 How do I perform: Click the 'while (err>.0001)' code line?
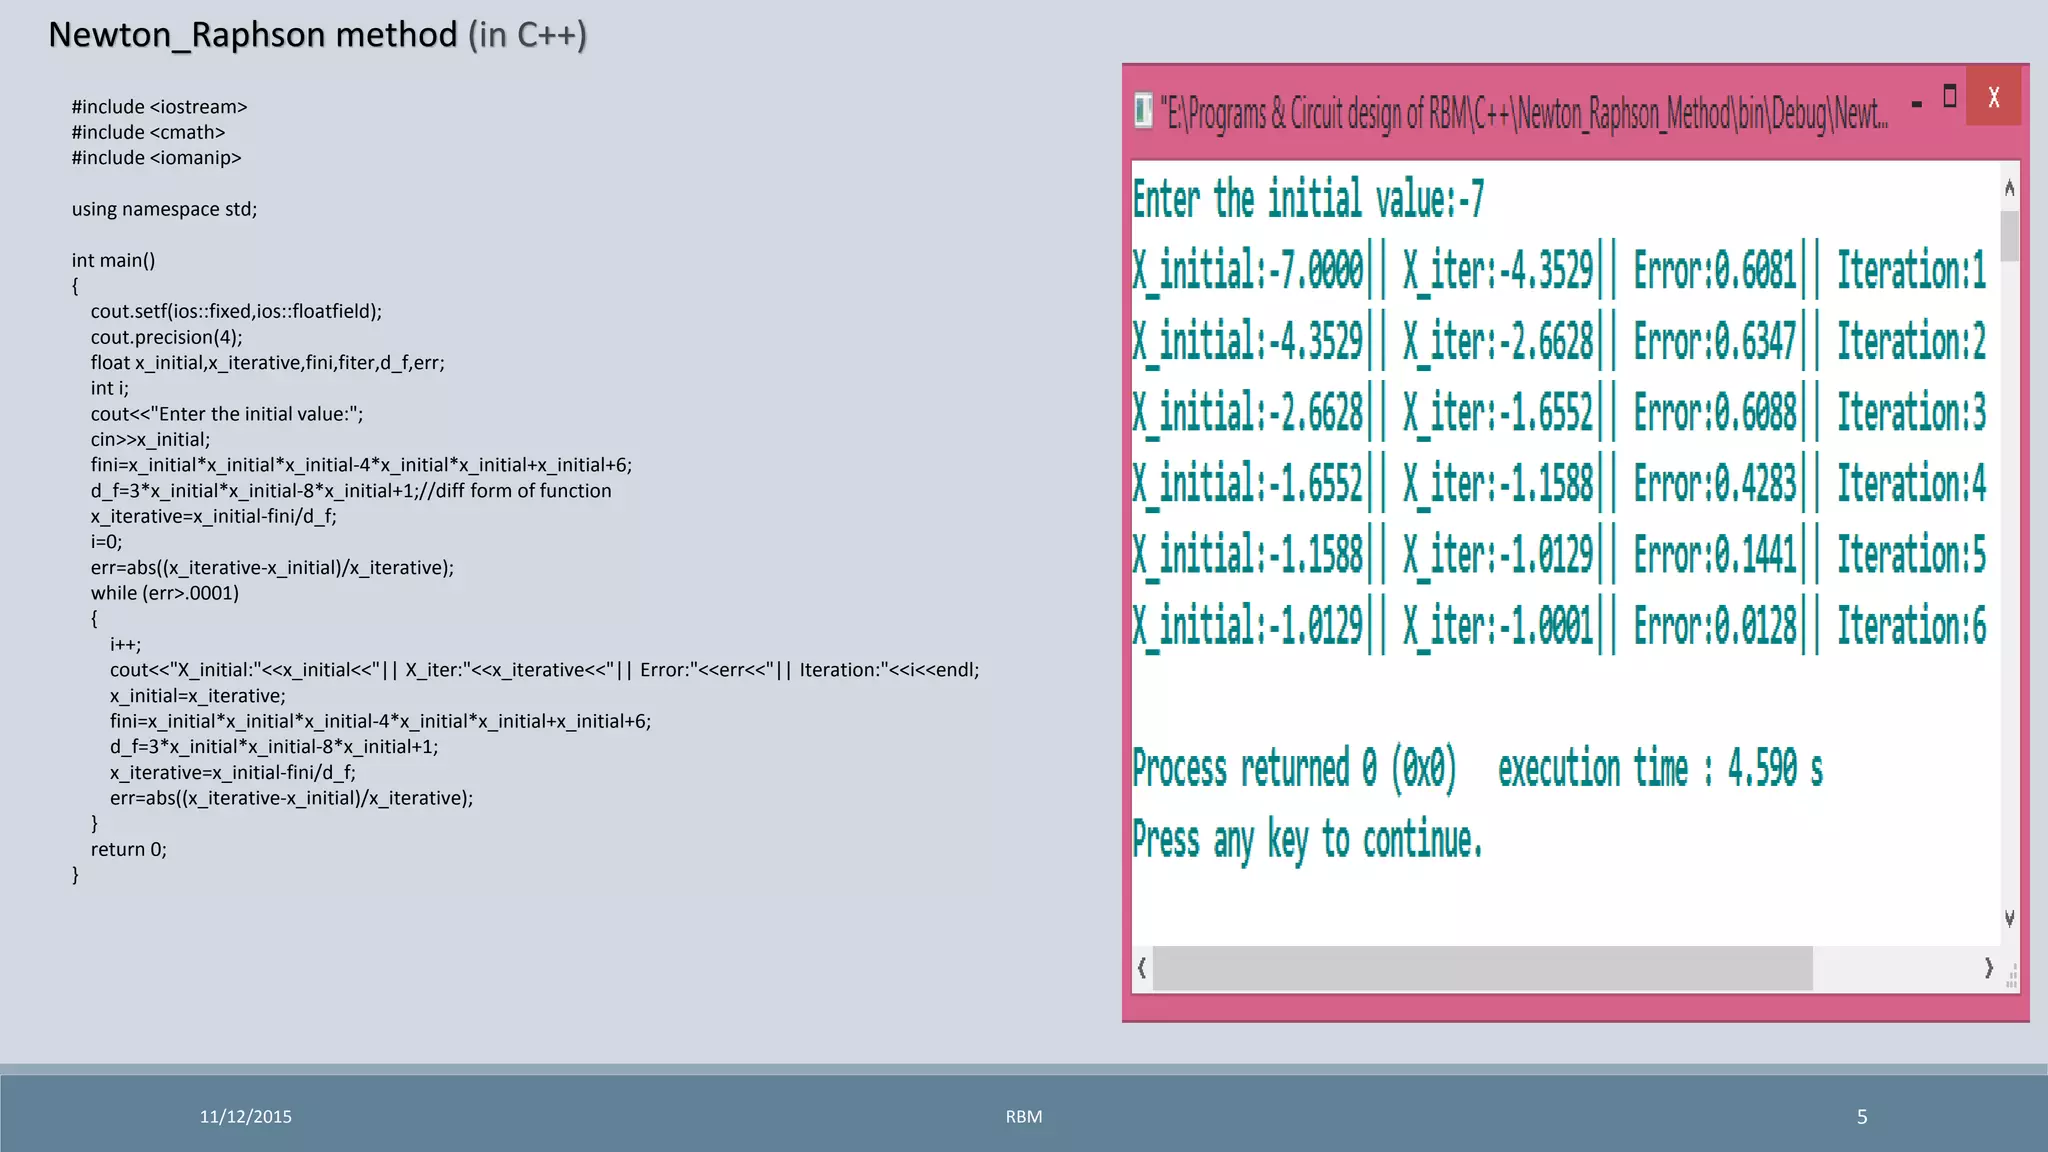coord(165,593)
